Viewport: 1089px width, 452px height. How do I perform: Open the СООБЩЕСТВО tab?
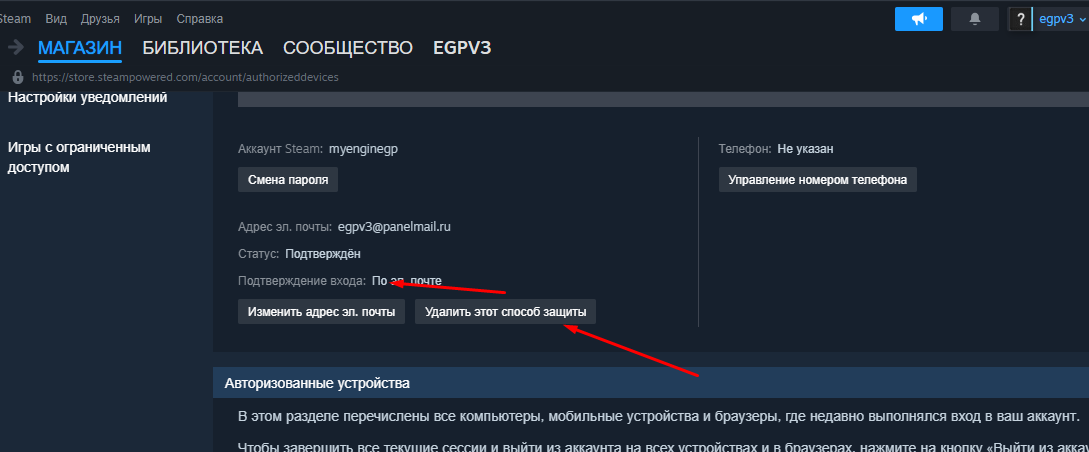(x=347, y=48)
